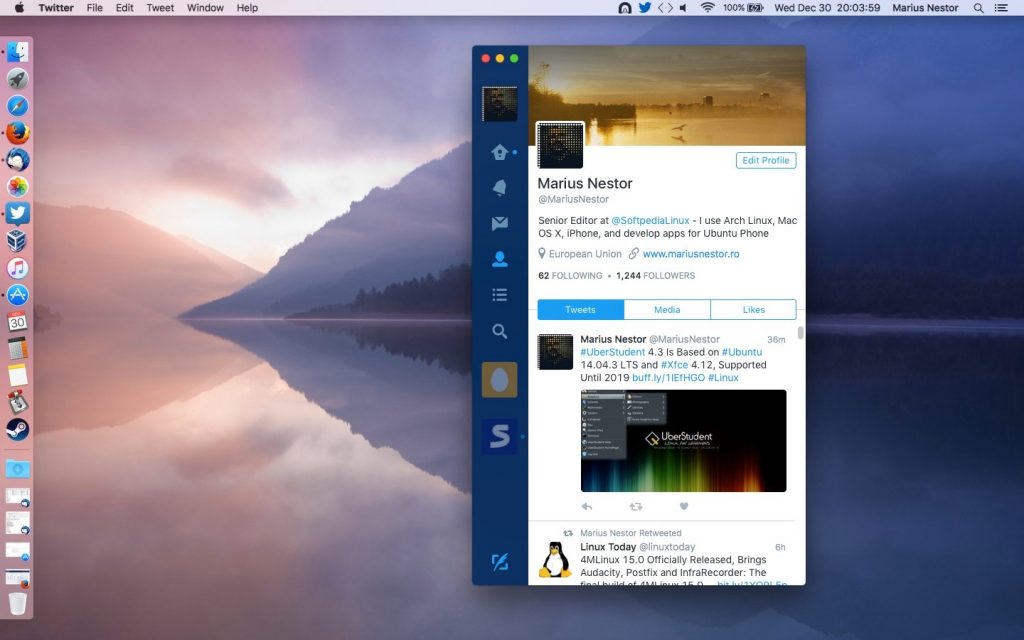Switch to the Media tab
1024x640 pixels.
point(667,310)
